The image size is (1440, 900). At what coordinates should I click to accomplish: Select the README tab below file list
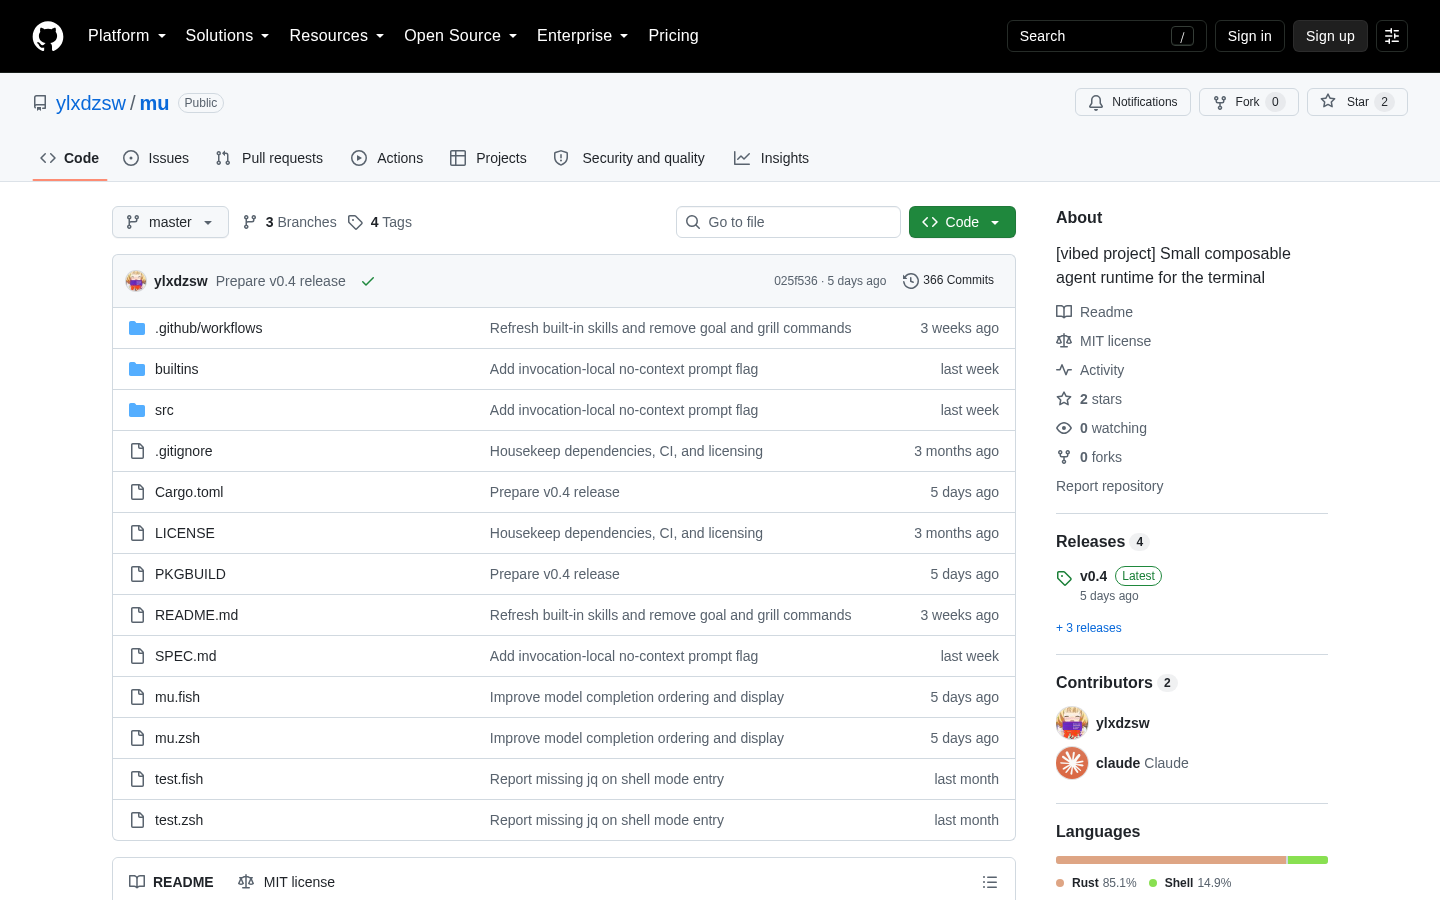tap(171, 882)
